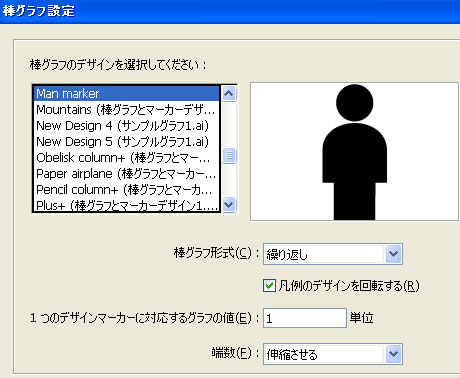Viewport: 460px width, 378px height.
Task: Select the Man marker design
Action: click(127, 94)
